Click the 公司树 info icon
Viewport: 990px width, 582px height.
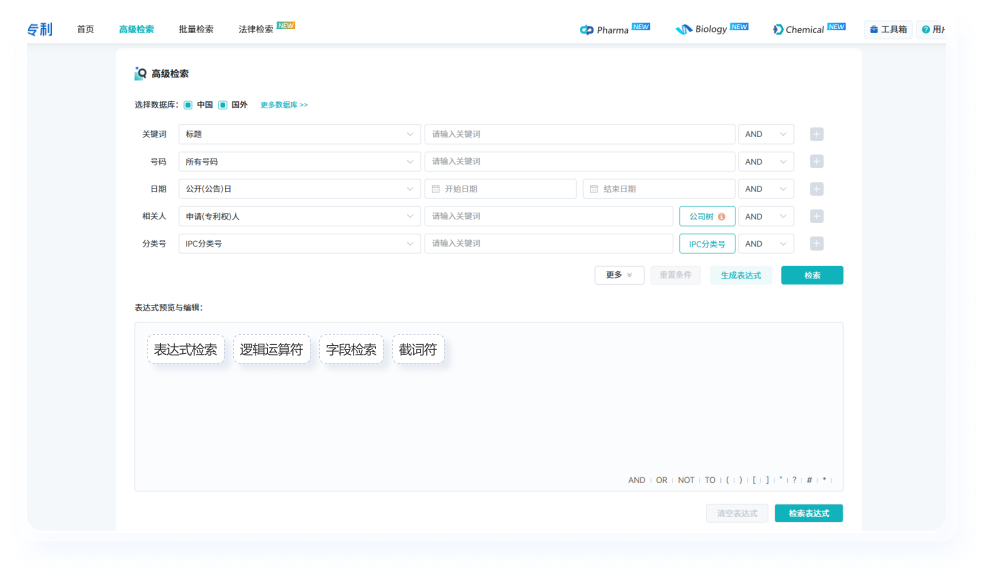click(x=722, y=217)
